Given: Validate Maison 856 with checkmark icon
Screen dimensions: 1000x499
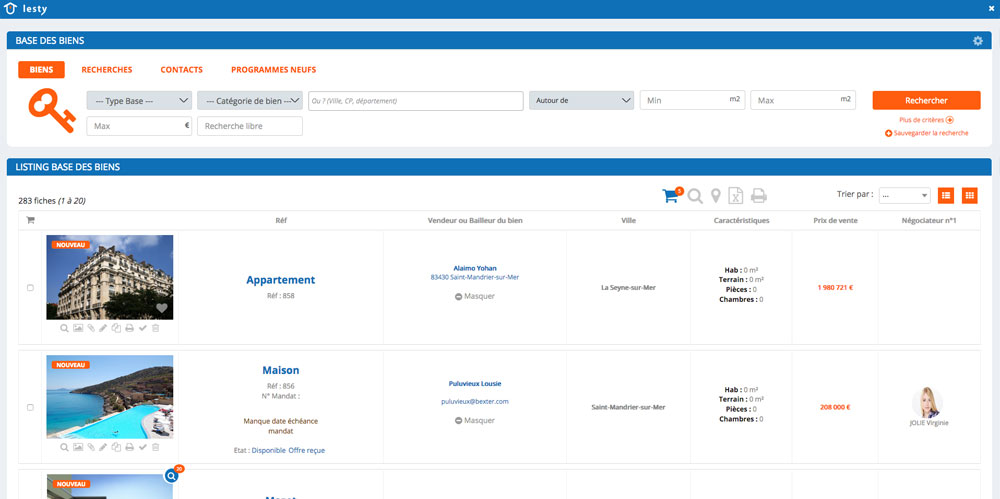Looking at the screenshot, I should tap(143, 447).
